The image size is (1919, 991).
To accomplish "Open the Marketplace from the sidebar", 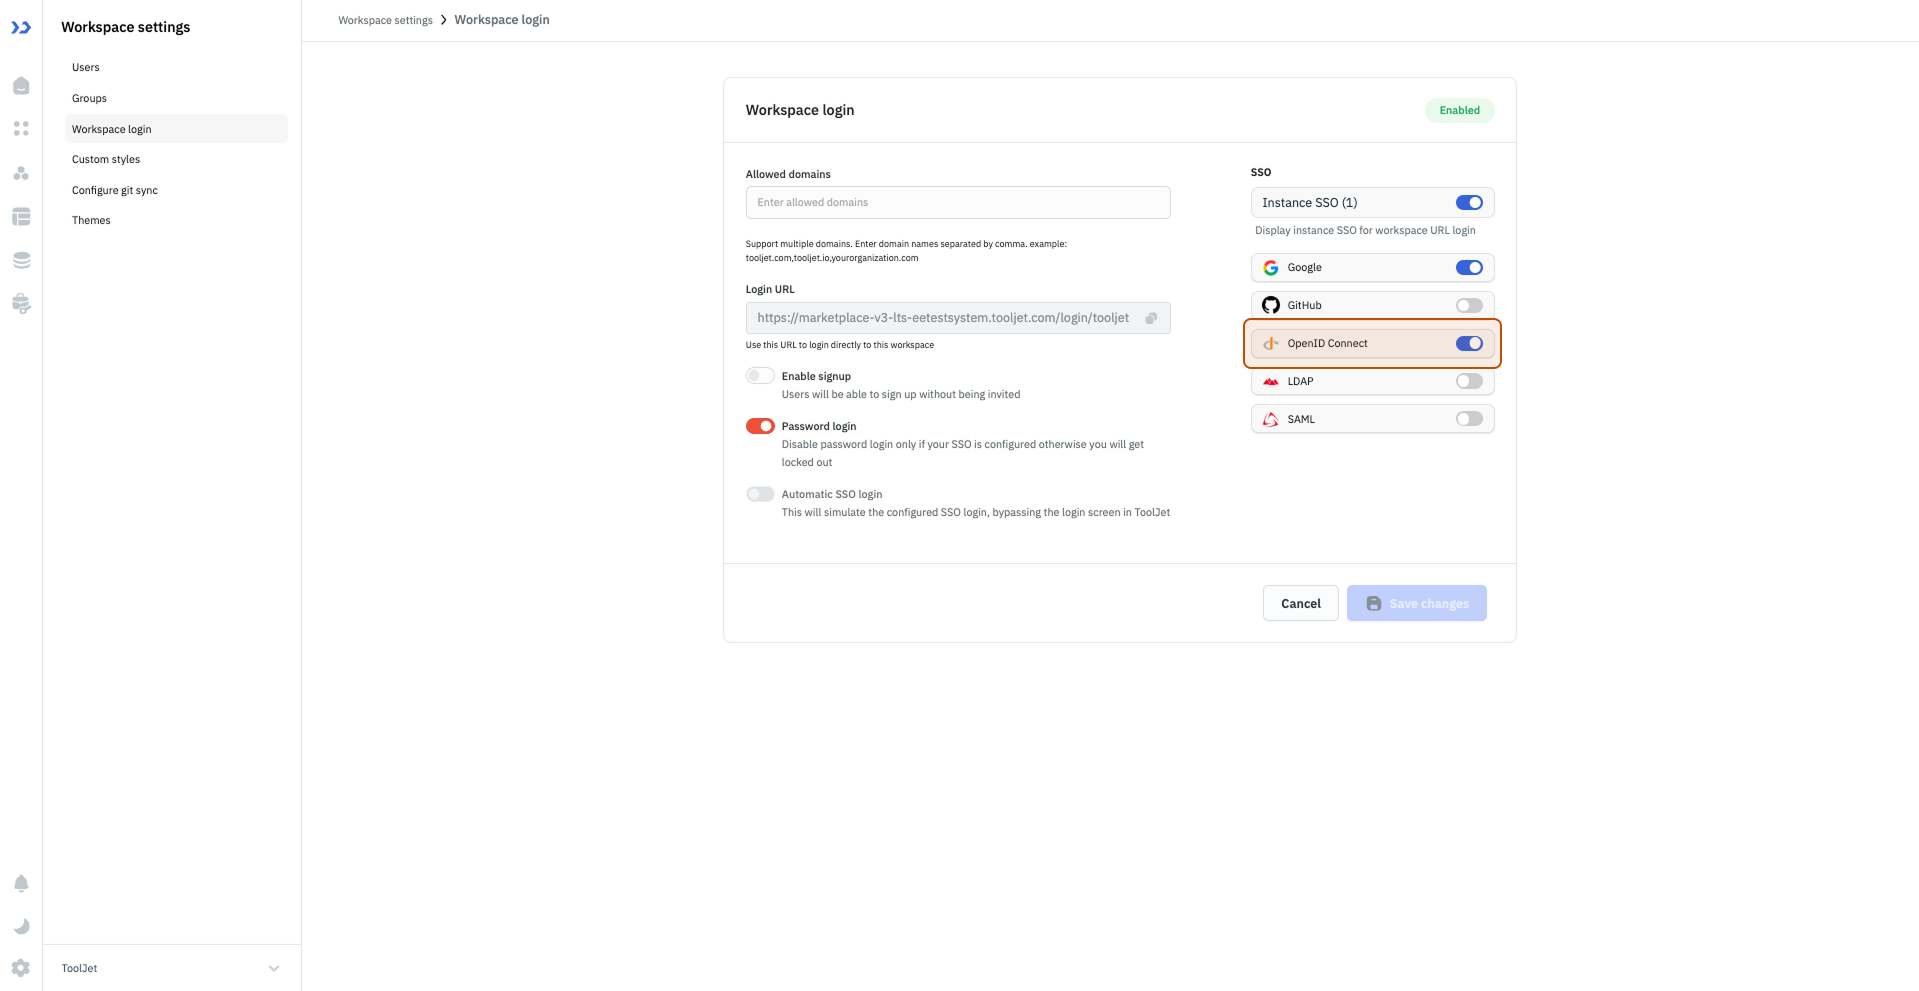I will click(x=21, y=303).
